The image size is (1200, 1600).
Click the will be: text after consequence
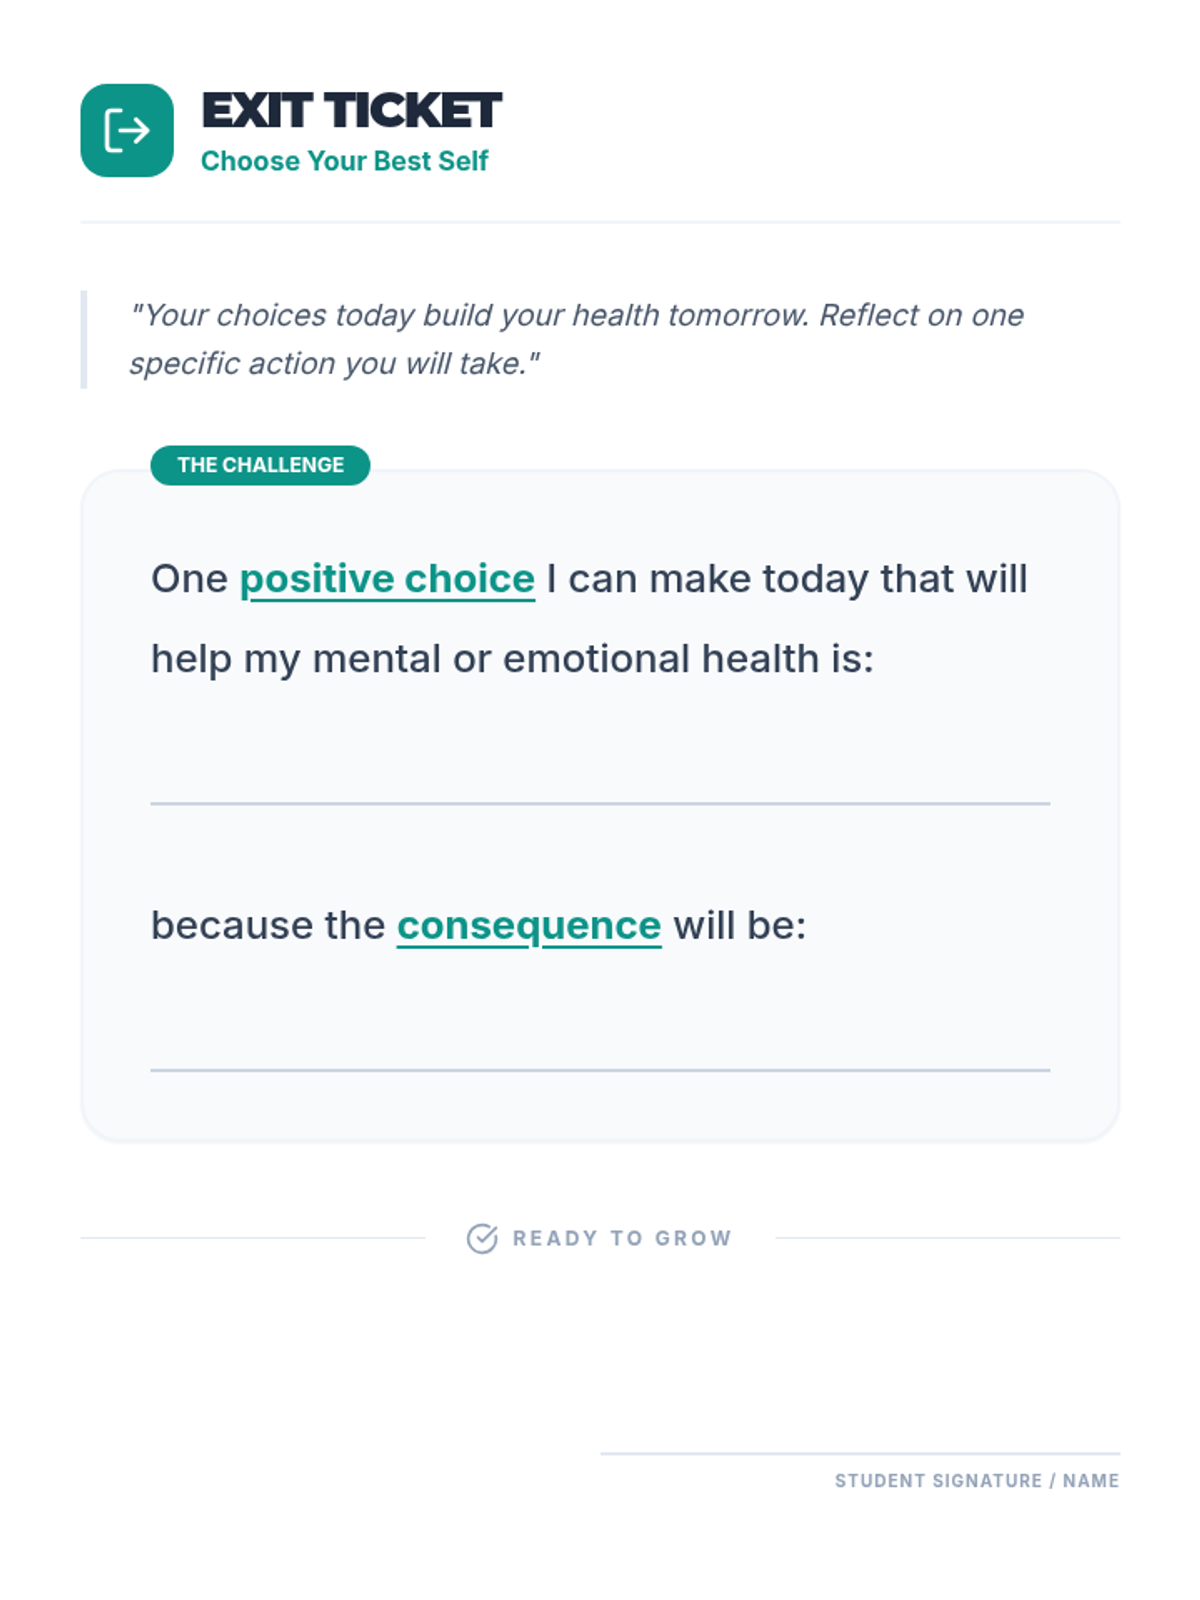[739, 926]
